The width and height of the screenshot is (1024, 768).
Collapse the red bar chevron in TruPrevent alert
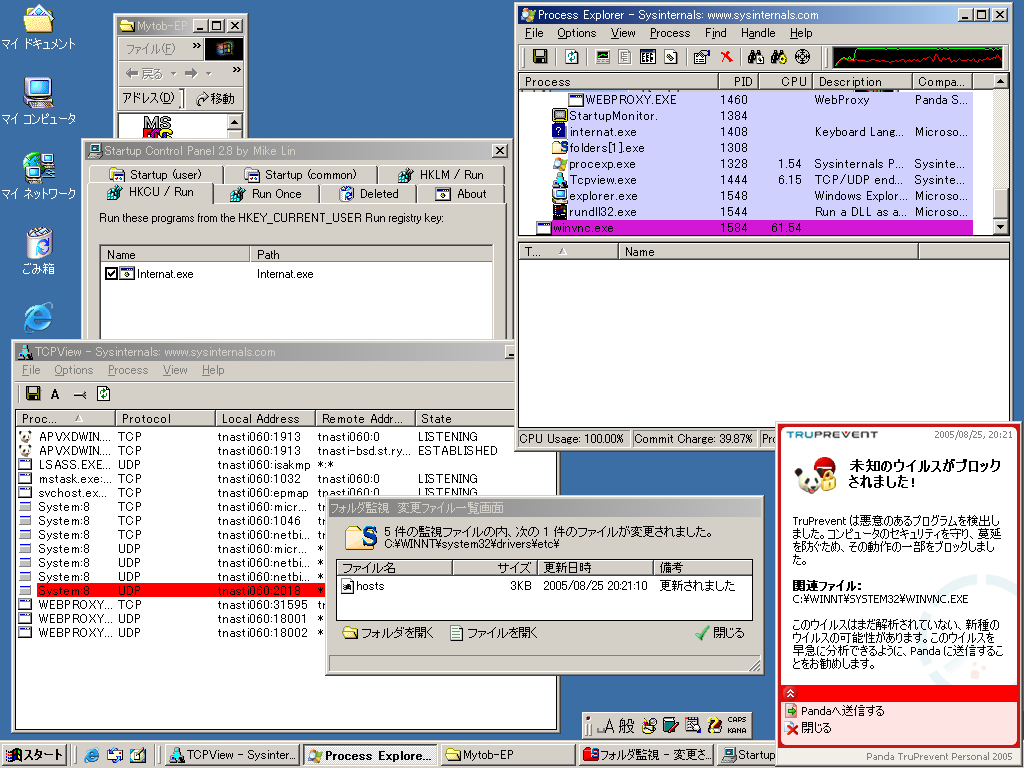coord(790,692)
